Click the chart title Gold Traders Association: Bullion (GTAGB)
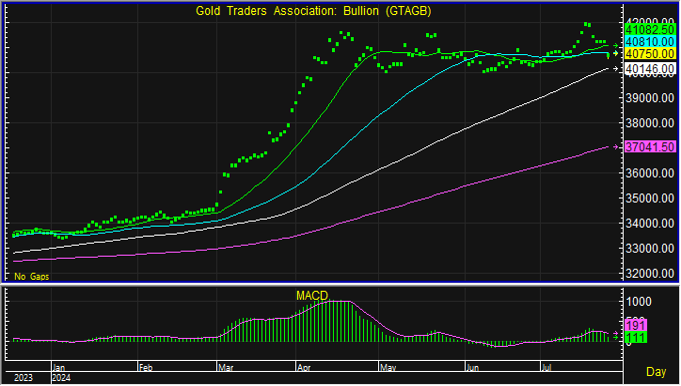The height and width of the screenshot is (386, 681). point(313,11)
